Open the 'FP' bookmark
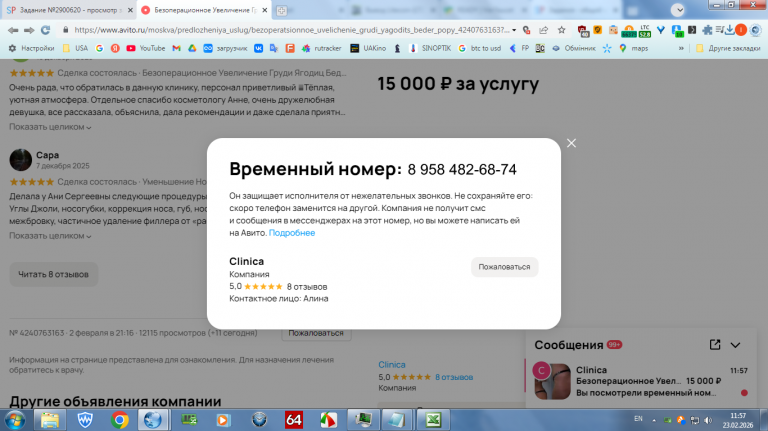 [520, 48]
